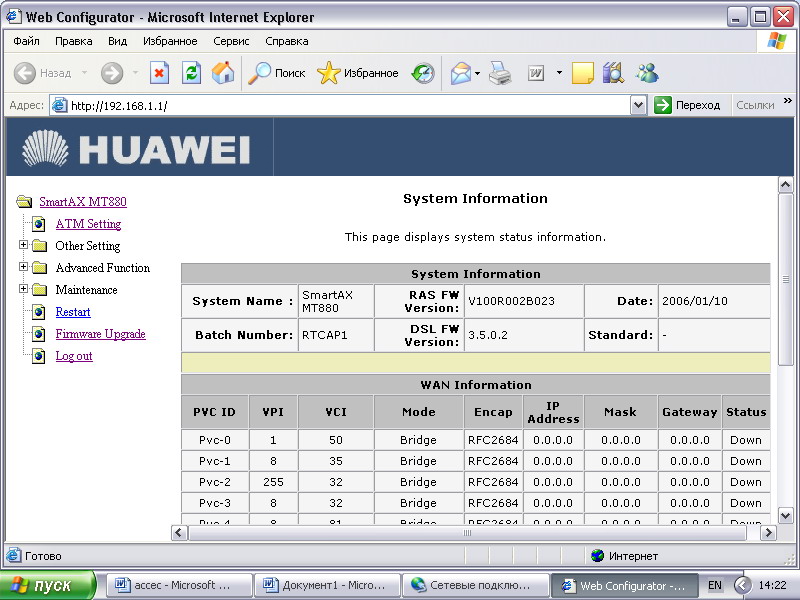
Task: Open the address bar dropdown arrow
Action: coord(638,106)
